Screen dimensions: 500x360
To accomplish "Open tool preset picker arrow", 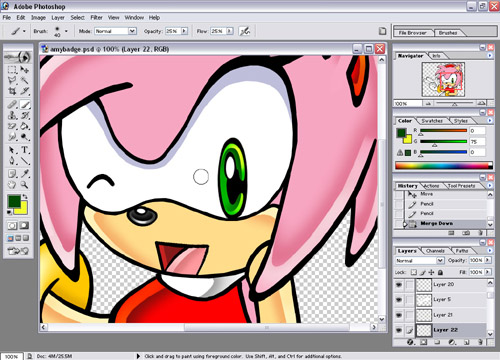I will [24, 31].
